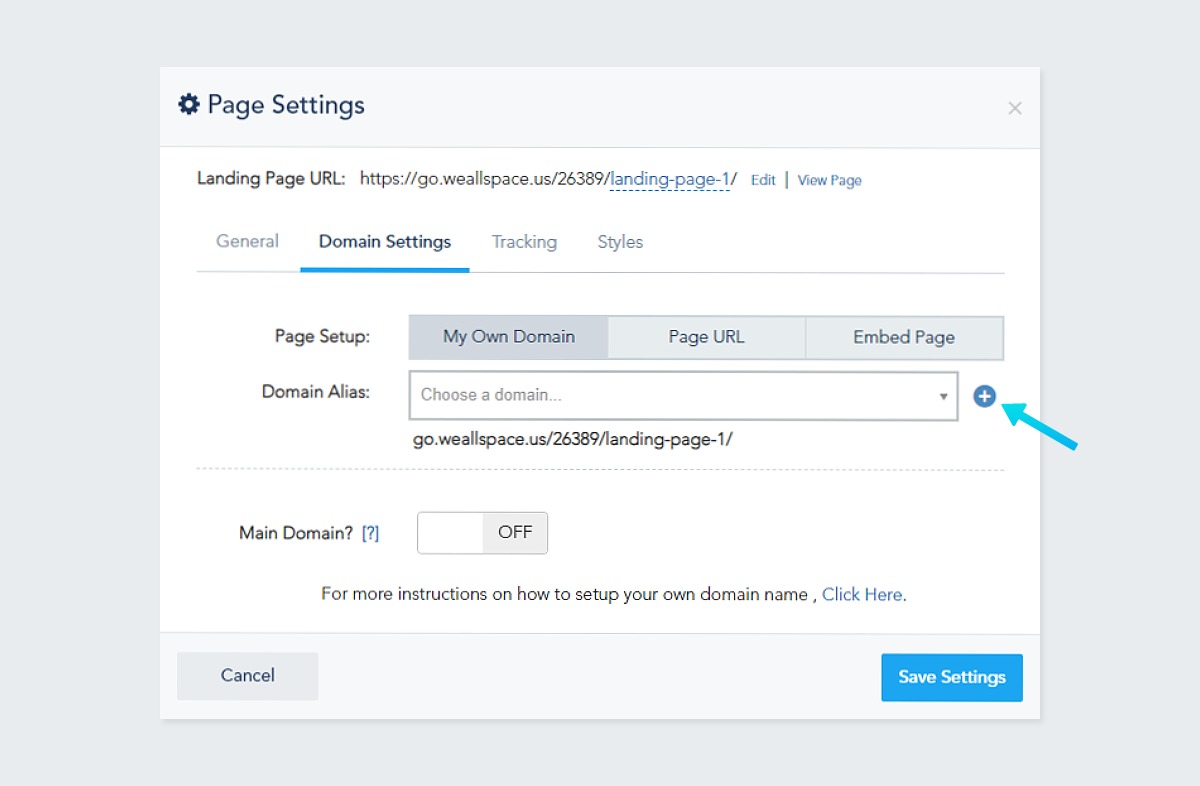This screenshot has height=786, width=1200.
Task: Open the Tracking tab
Action: pos(524,242)
